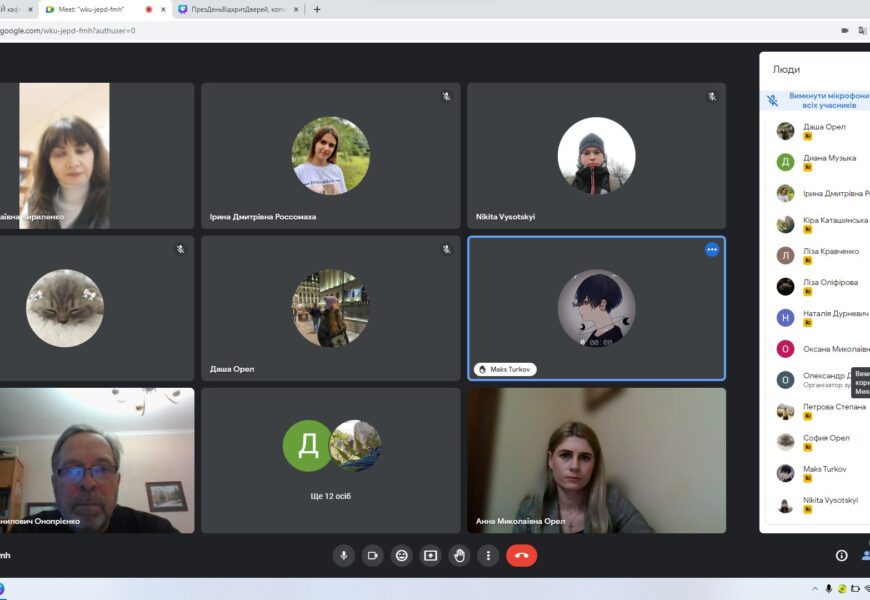This screenshot has width=870, height=600.
Task: Select Діана Музика in the people list
Action: tap(828, 158)
